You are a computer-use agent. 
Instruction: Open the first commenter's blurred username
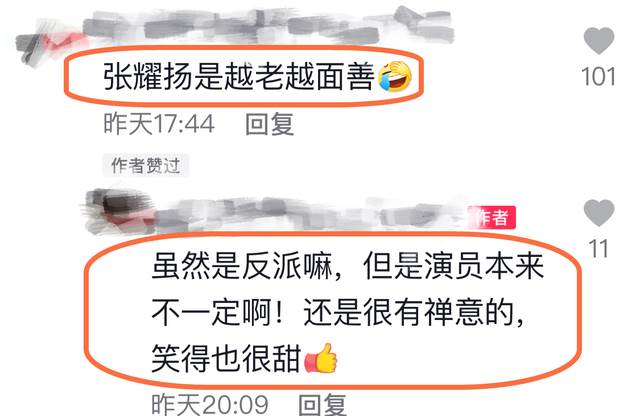pyautogui.click(x=269, y=25)
